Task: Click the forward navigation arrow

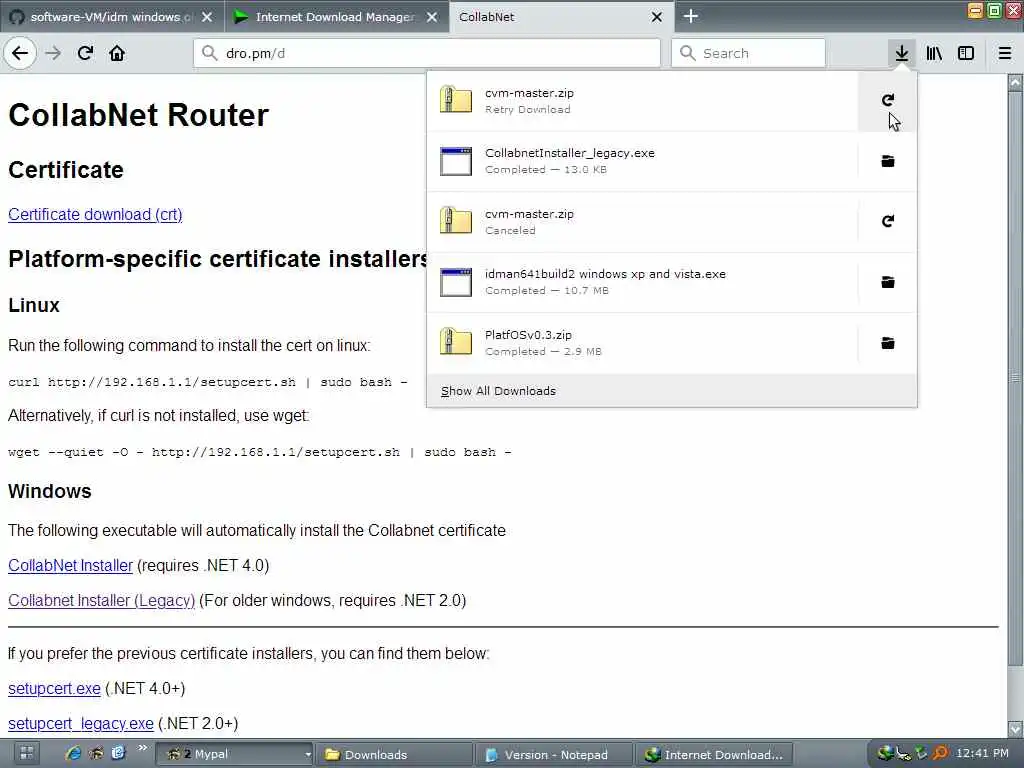Action: click(53, 53)
